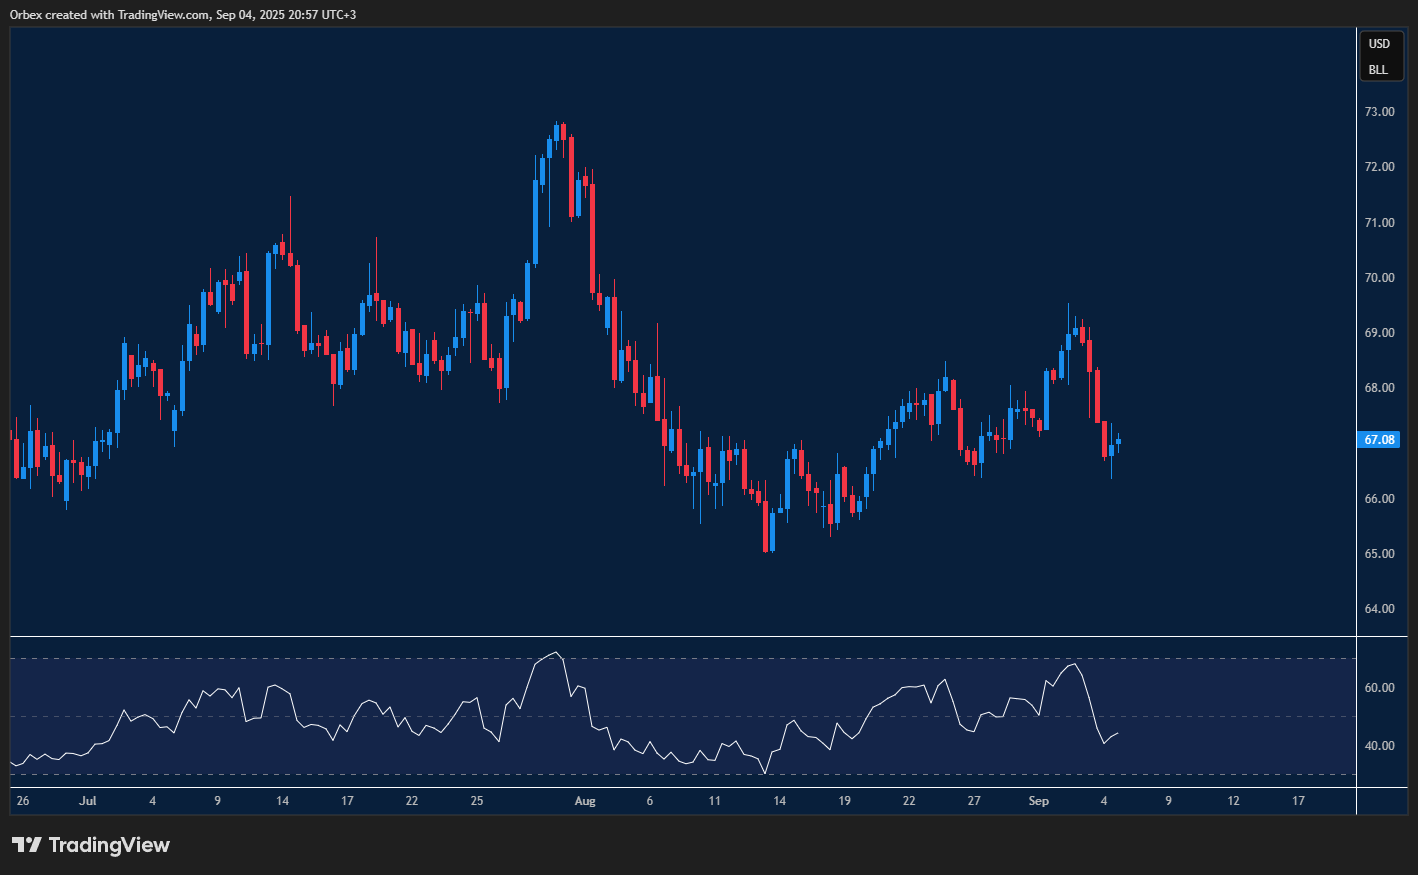Screen dimensions: 1418x875
Task: Click the RSI 60.00 scale label
Action: (1379, 688)
